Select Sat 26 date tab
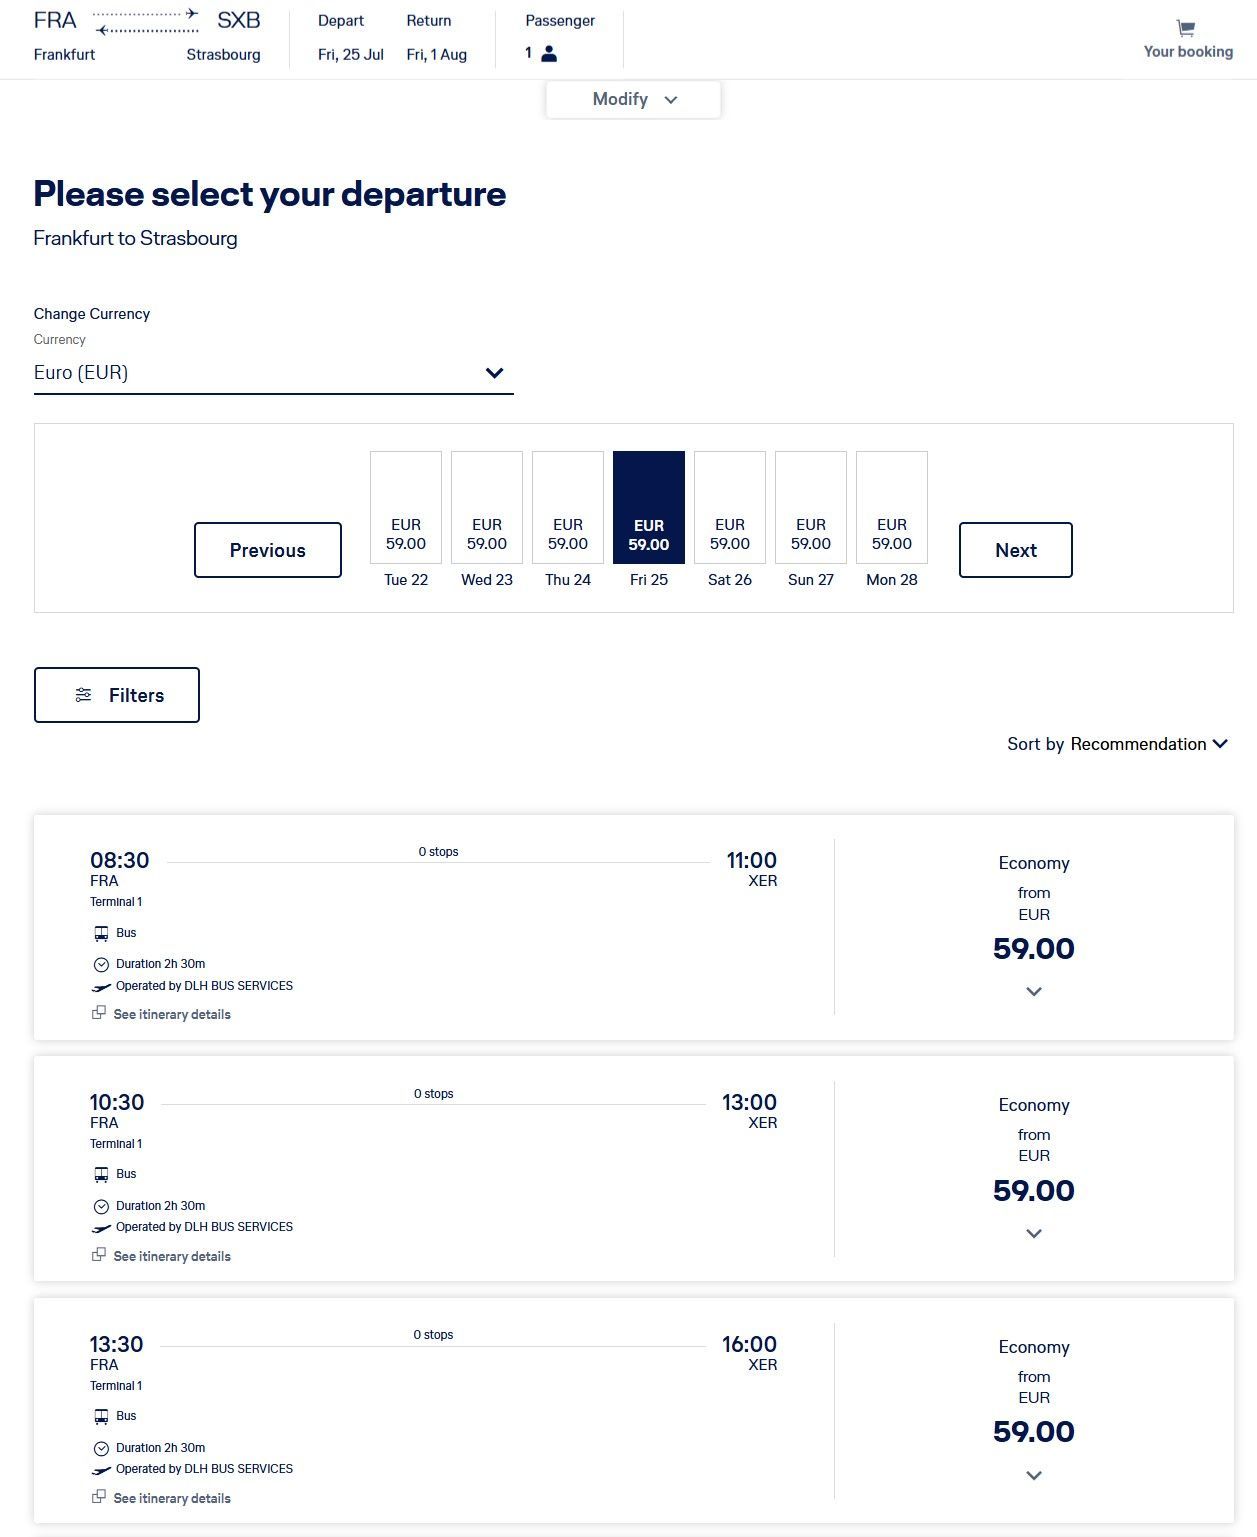1257x1537 pixels. [x=730, y=520]
